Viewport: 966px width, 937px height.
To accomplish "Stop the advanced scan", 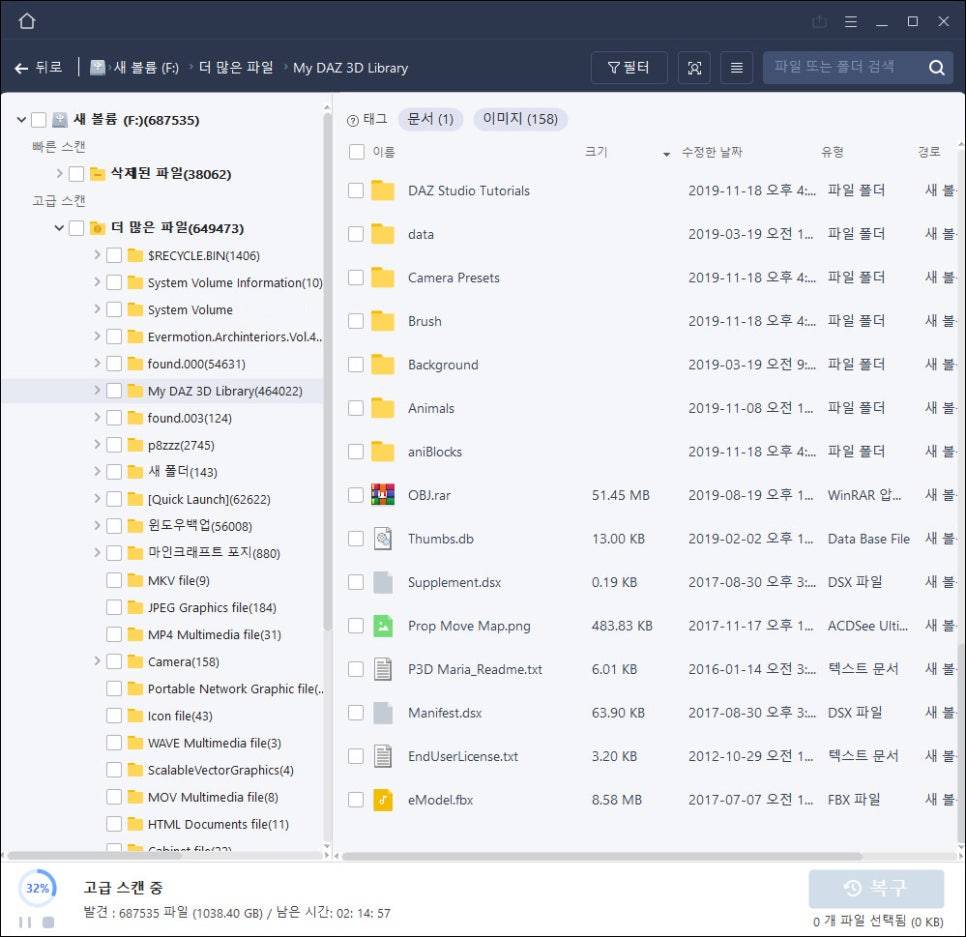I will click(48, 922).
